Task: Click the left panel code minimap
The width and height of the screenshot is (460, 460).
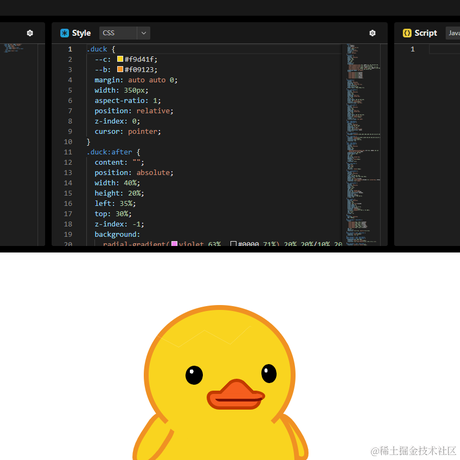Action: 13,48
